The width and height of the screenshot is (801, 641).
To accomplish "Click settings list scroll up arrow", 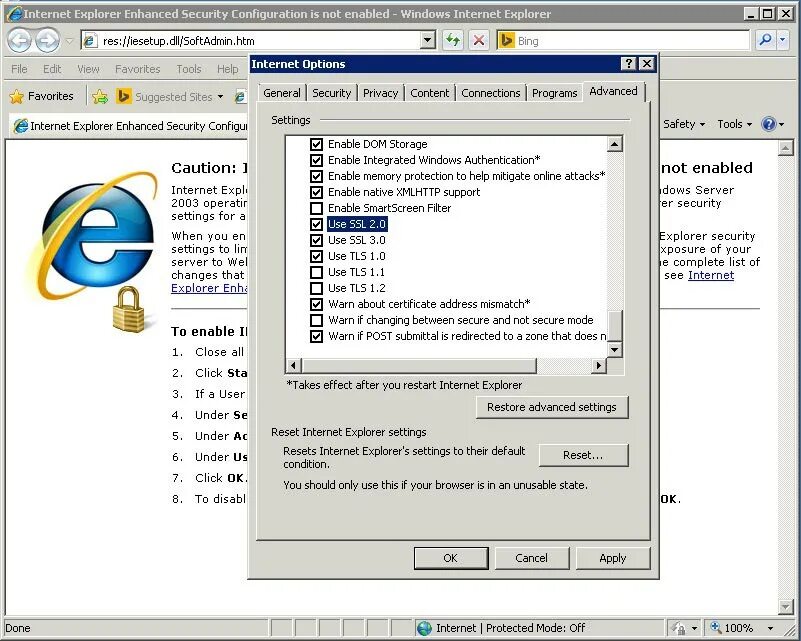I will 614,144.
